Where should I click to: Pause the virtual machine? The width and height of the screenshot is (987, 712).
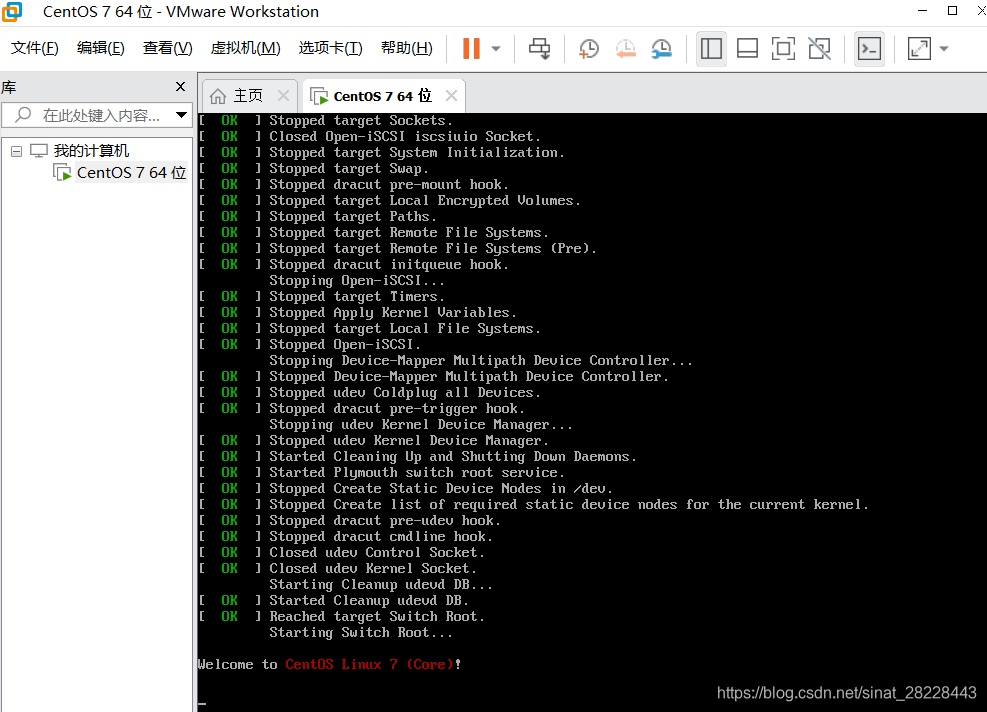pyautogui.click(x=471, y=48)
